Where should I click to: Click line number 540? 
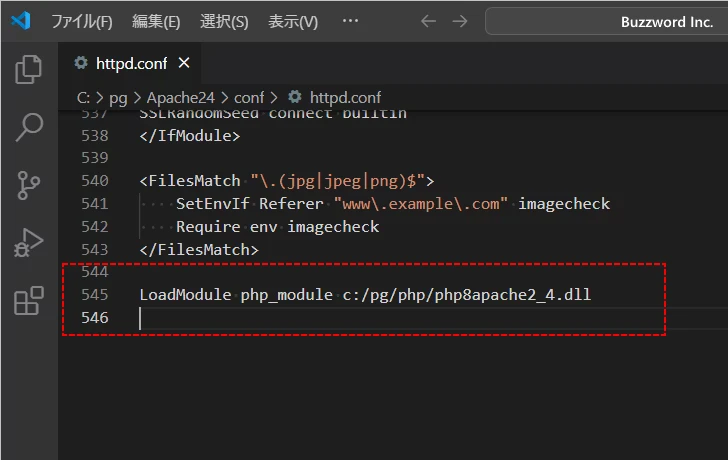[95, 181]
